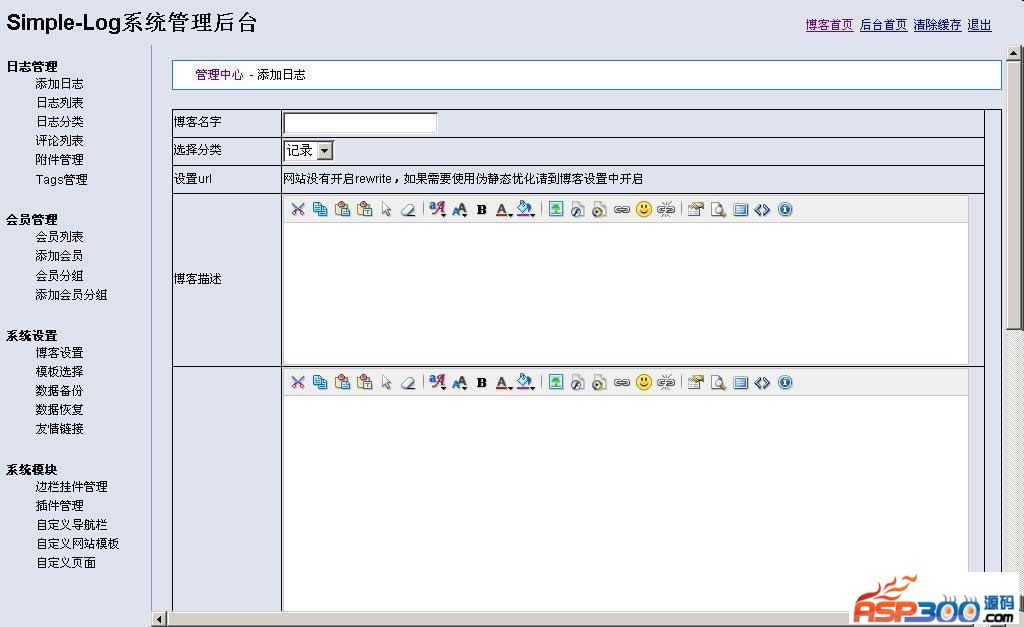Click Preview magnifier in second editor toolbar

click(x=718, y=382)
